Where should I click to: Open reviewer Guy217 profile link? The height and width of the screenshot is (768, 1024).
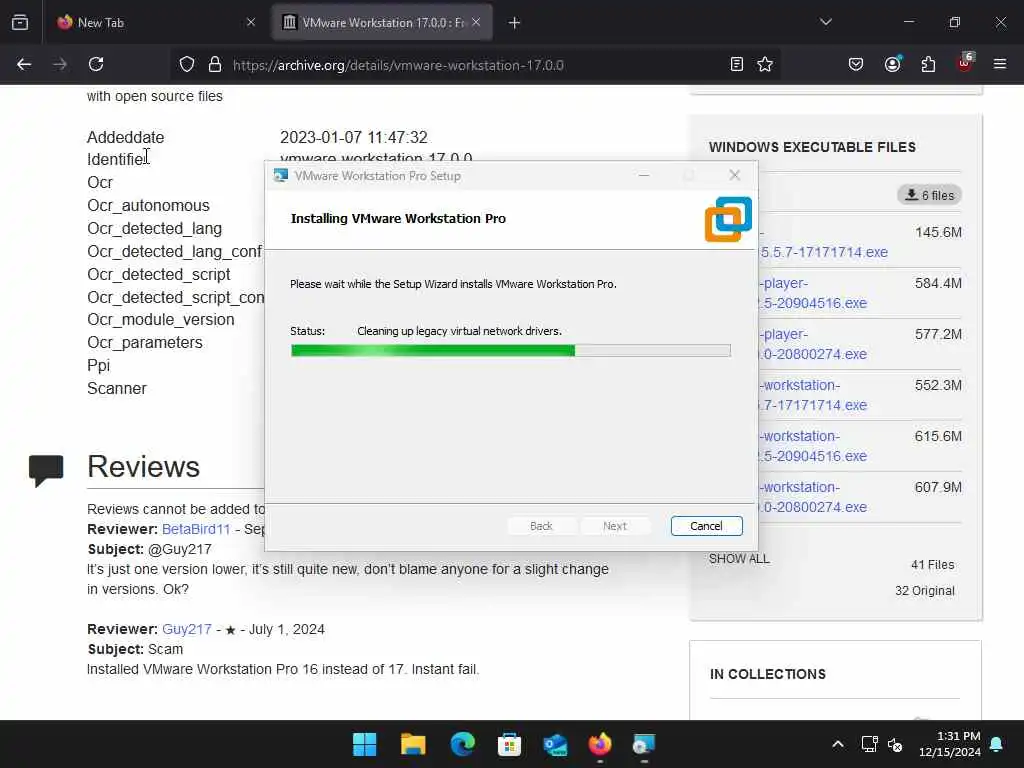tap(187, 629)
